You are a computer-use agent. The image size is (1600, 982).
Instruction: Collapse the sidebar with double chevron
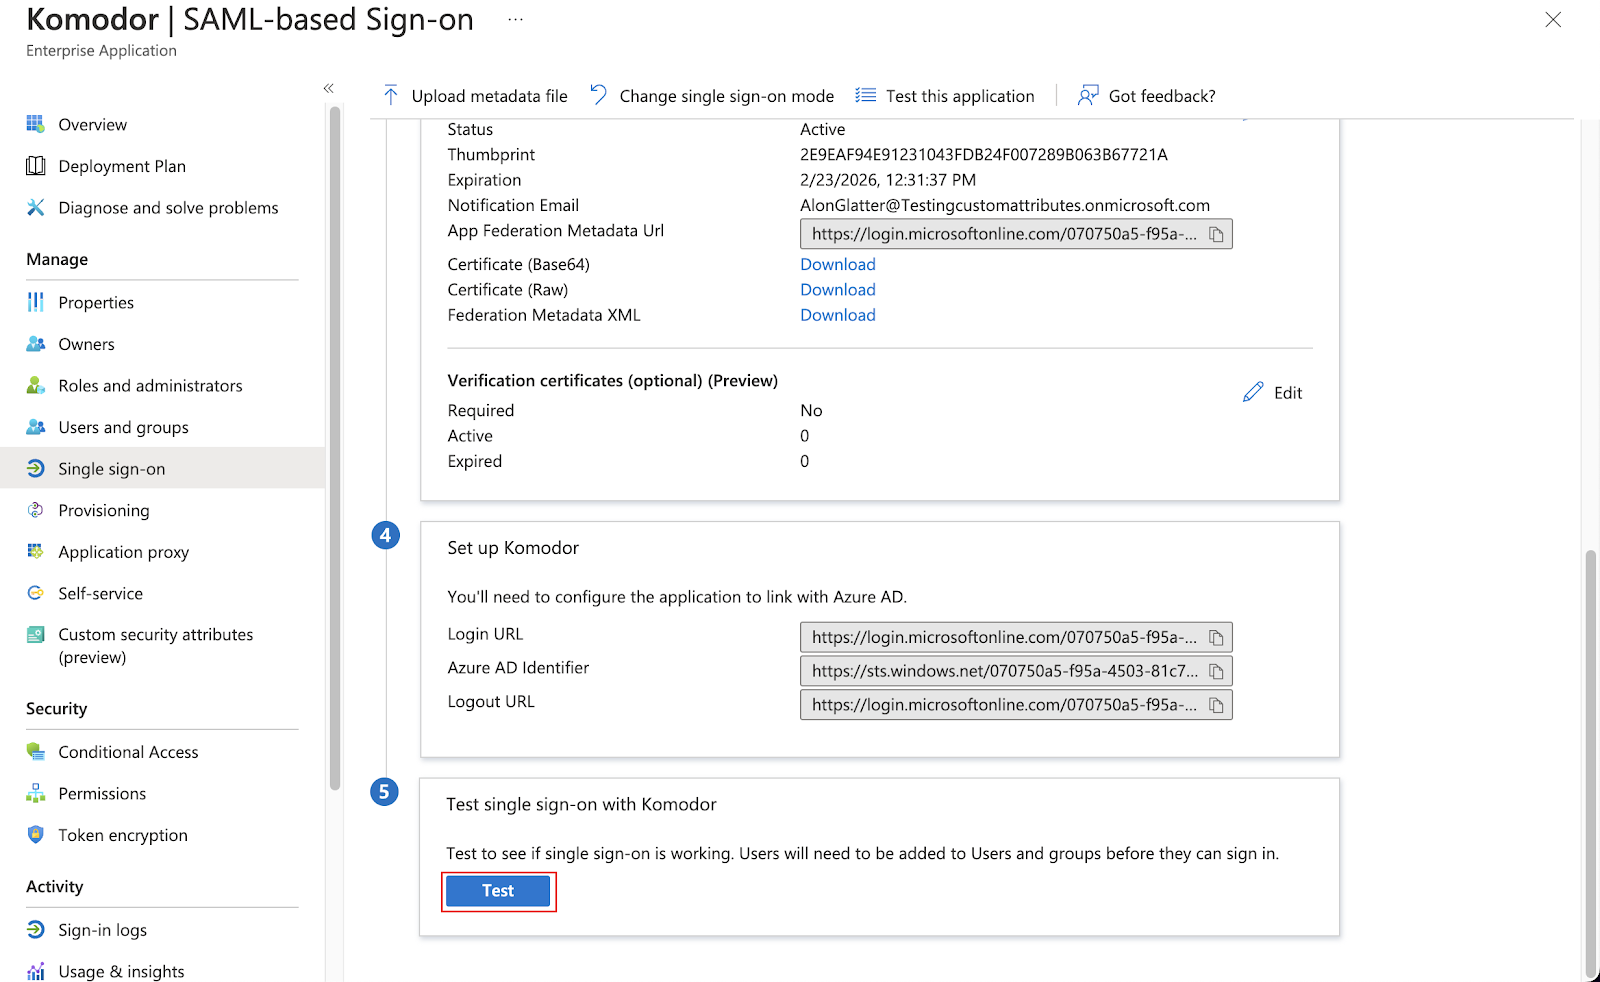[328, 88]
